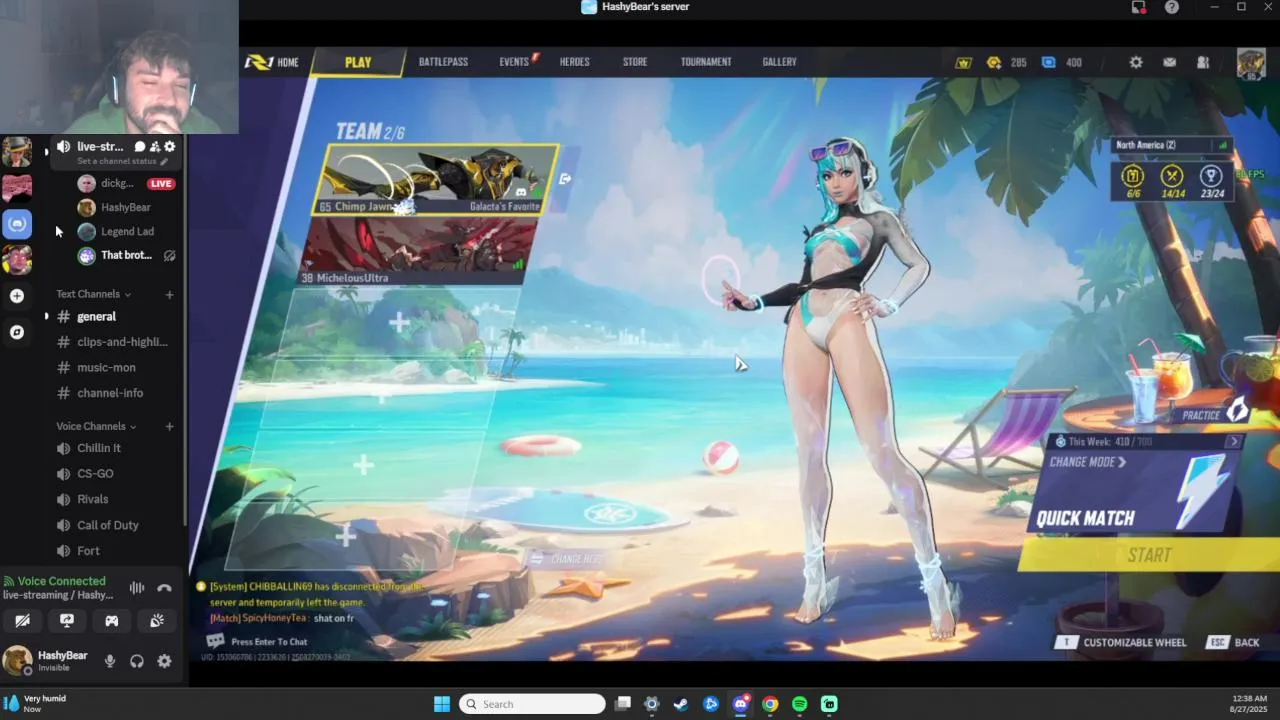Viewport: 1280px width, 720px height.
Task: Open the TOURNAMENT tab
Action: coord(706,62)
